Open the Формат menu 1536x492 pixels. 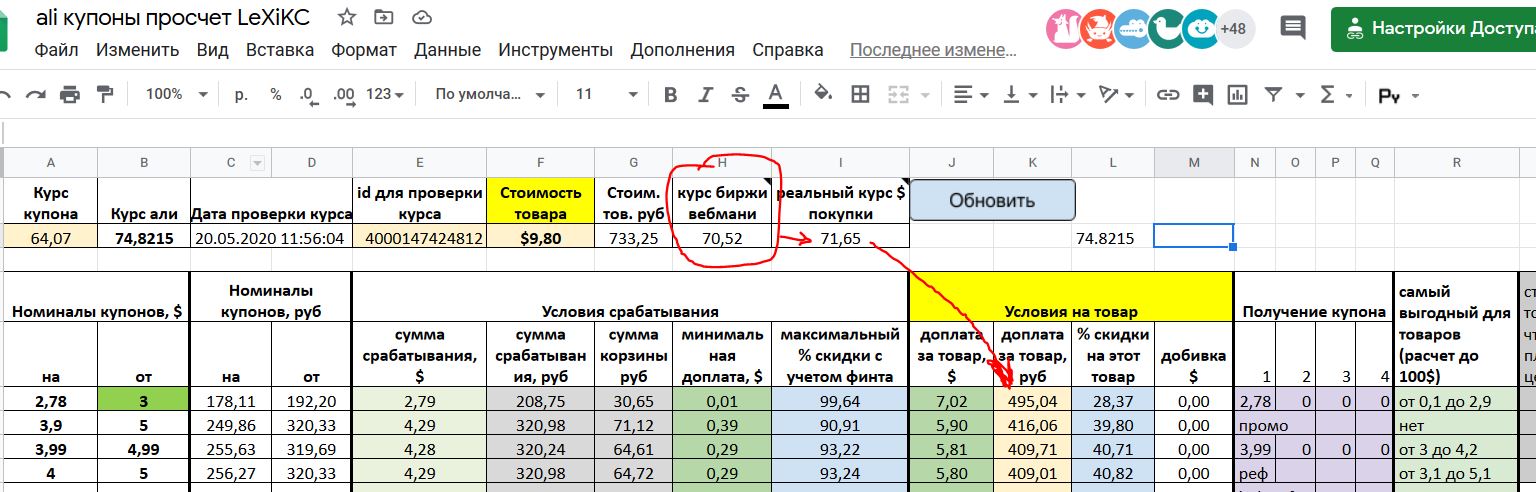[364, 50]
